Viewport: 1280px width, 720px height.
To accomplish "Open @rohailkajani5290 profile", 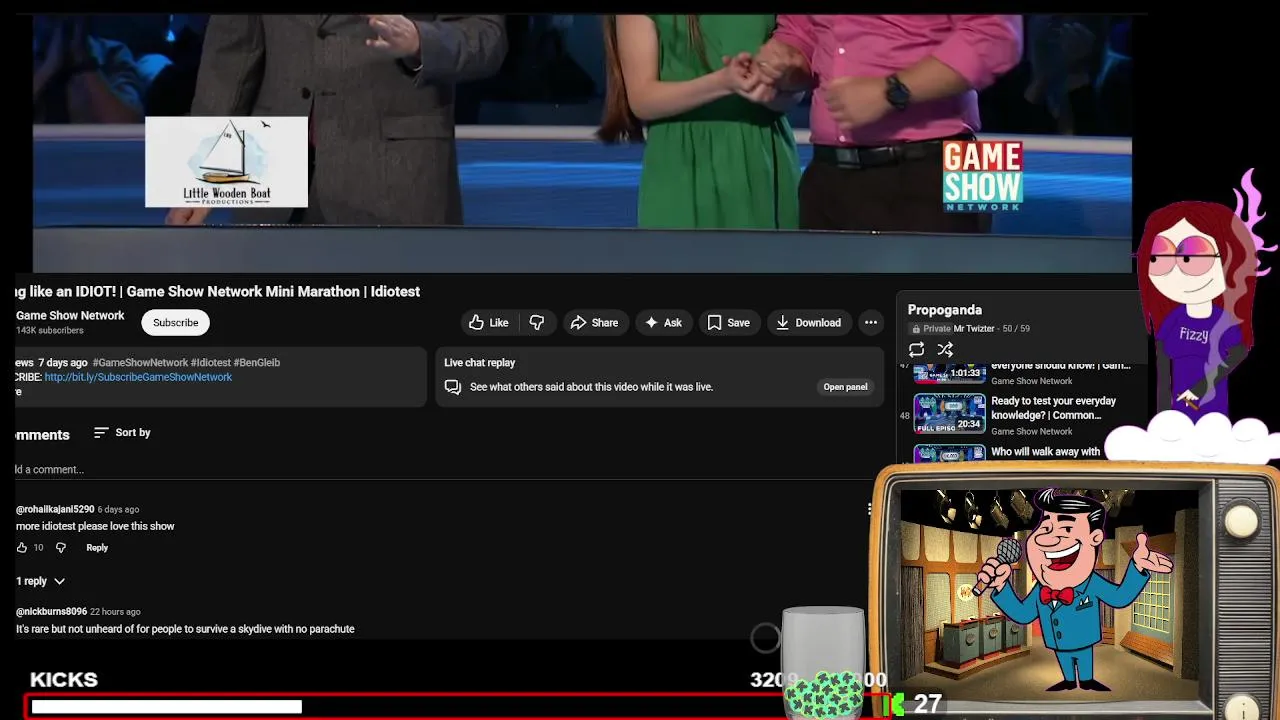I will 55,510.
